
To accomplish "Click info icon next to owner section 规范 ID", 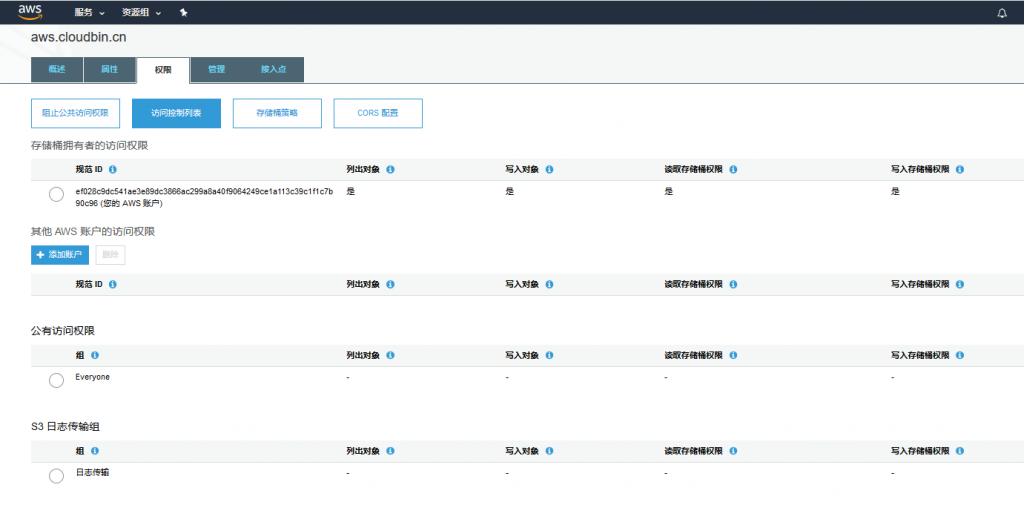I will pos(113,170).
